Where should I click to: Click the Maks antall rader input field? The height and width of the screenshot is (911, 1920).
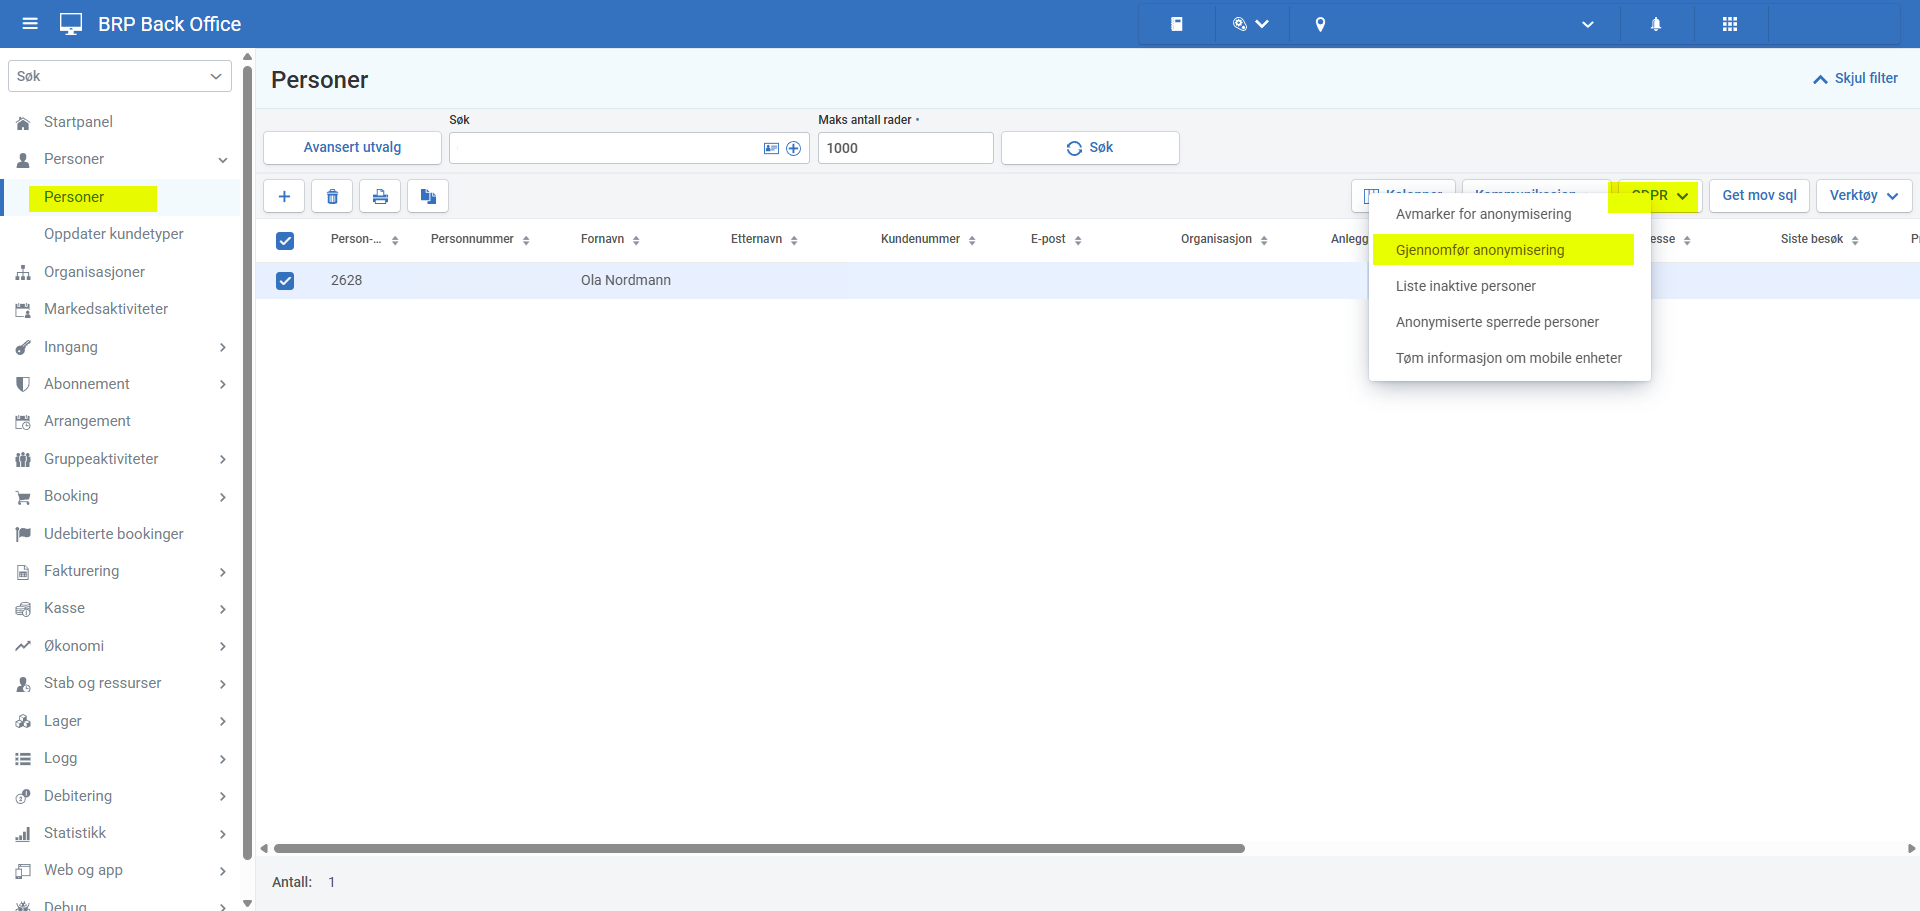pyautogui.click(x=905, y=148)
